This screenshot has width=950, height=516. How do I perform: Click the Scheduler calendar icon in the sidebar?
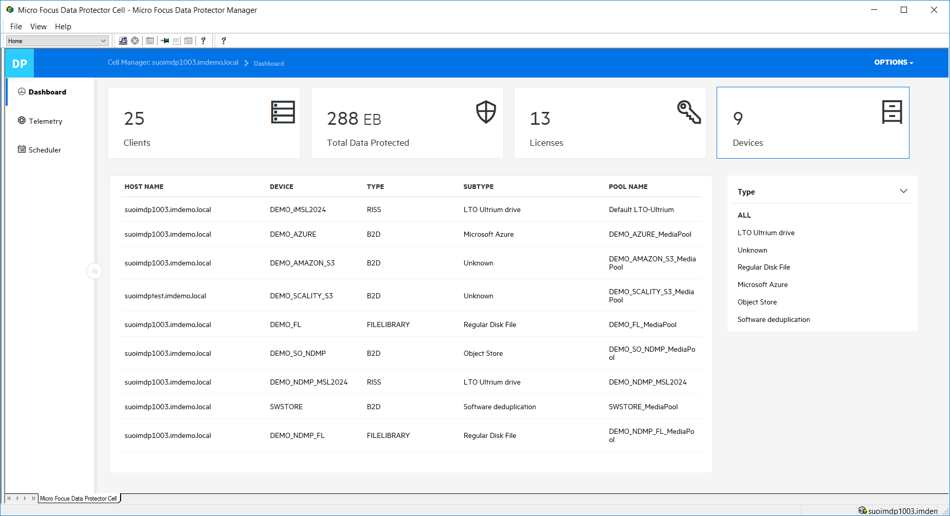pos(22,149)
